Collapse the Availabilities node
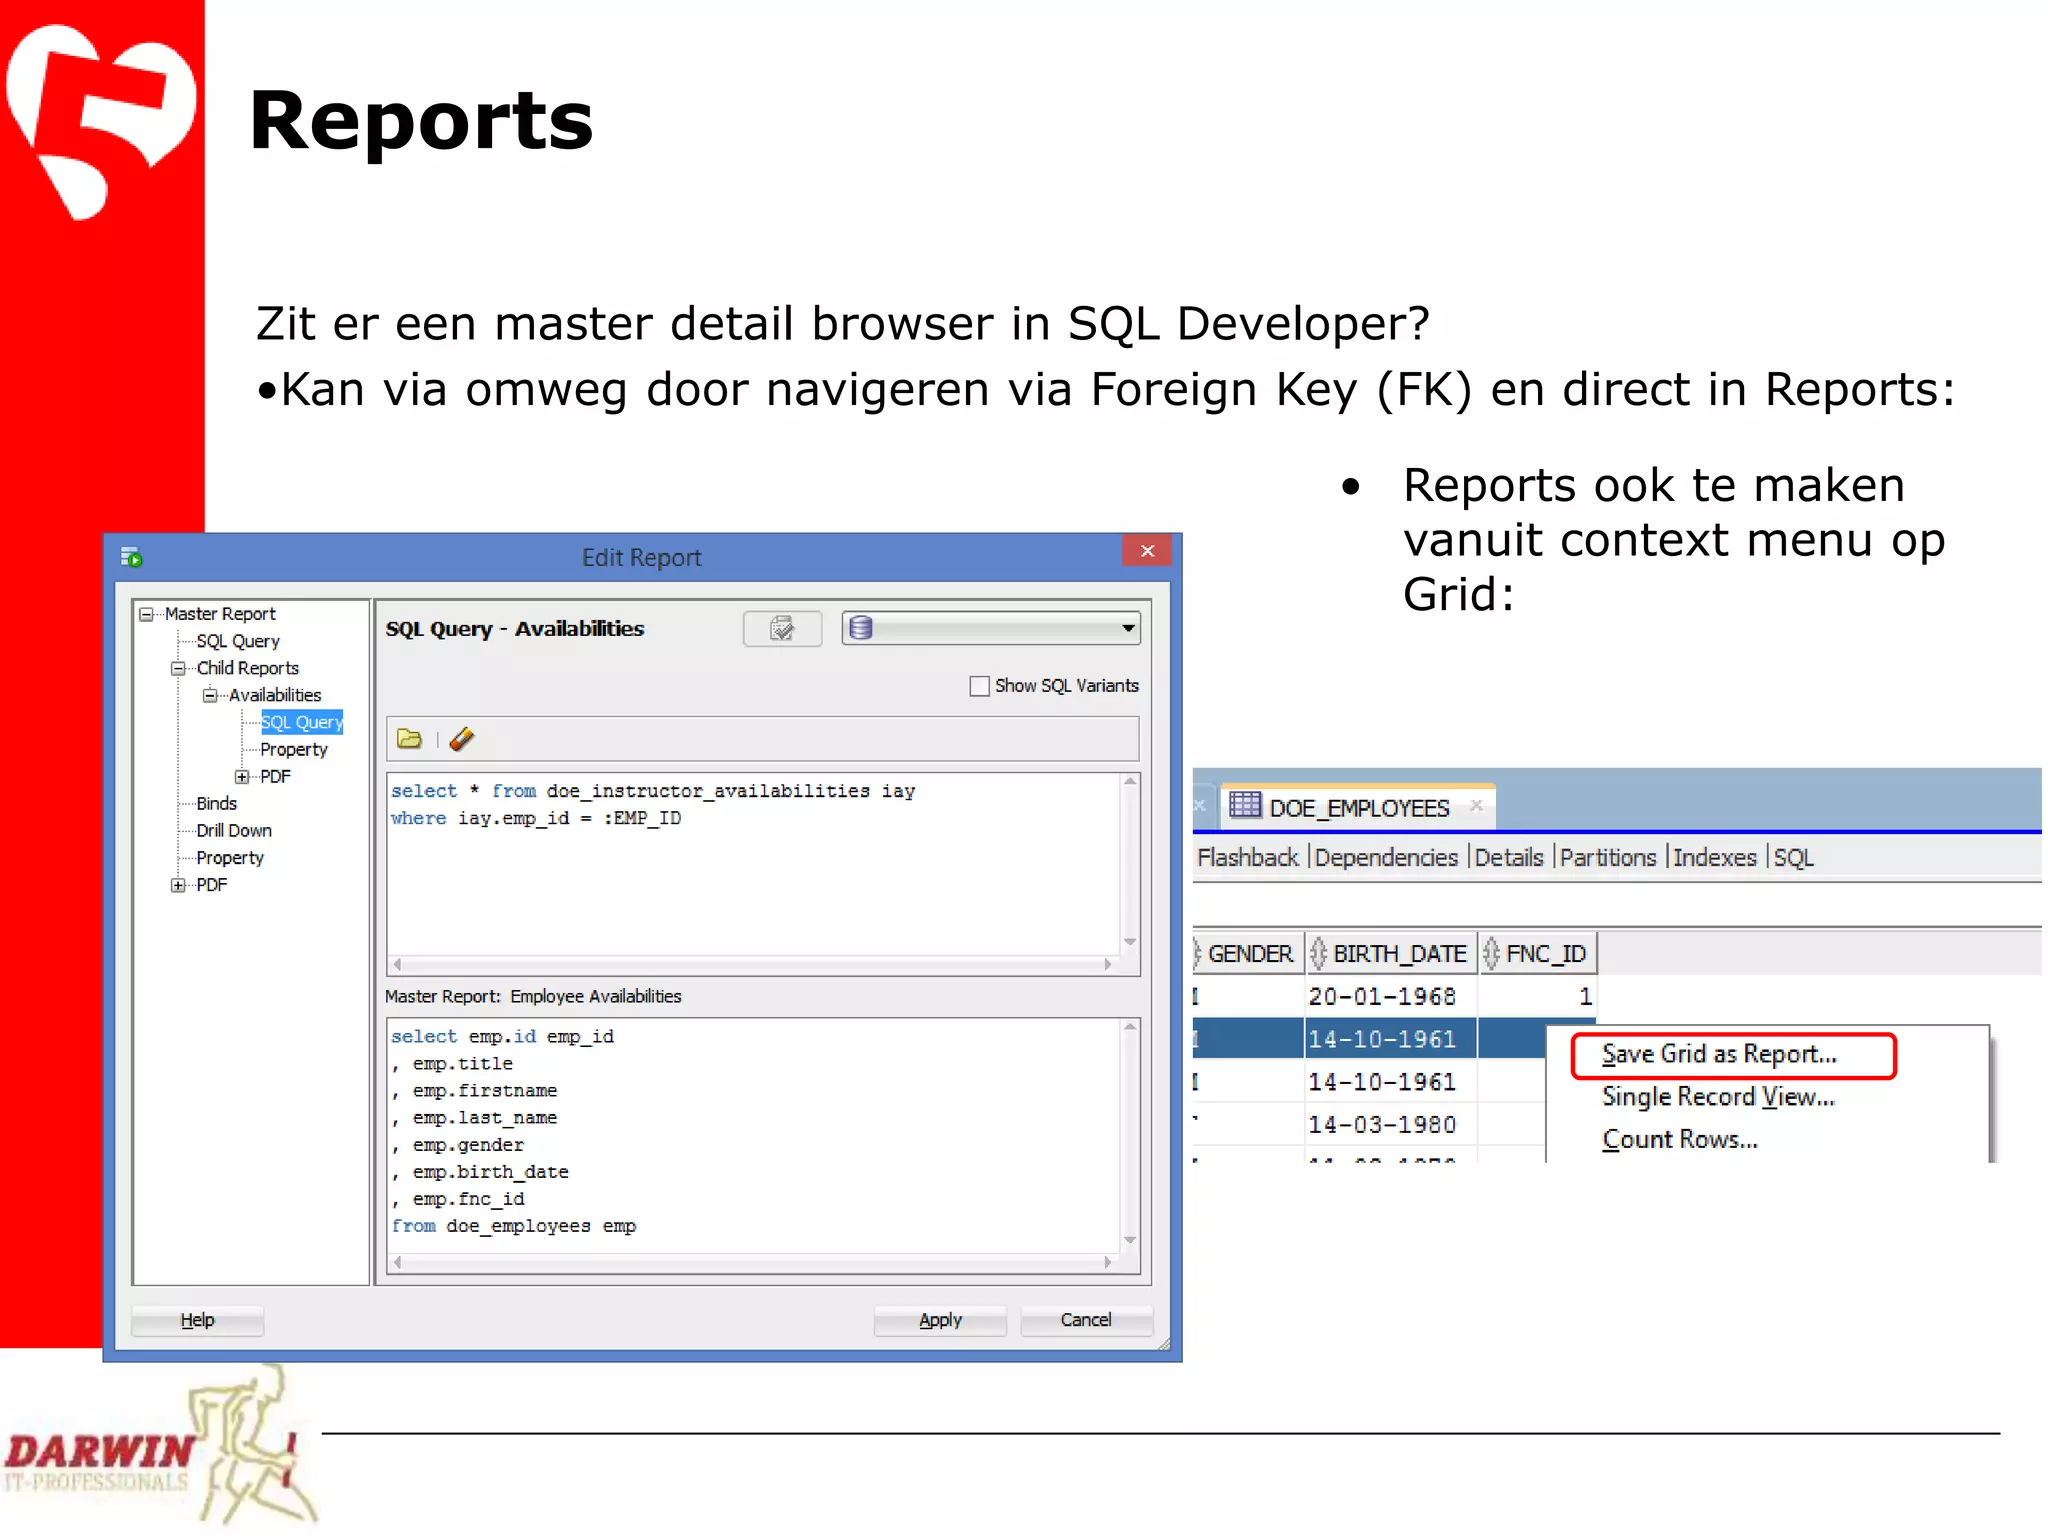Viewport: 2048px width, 1536px height. pyautogui.click(x=211, y=695)
